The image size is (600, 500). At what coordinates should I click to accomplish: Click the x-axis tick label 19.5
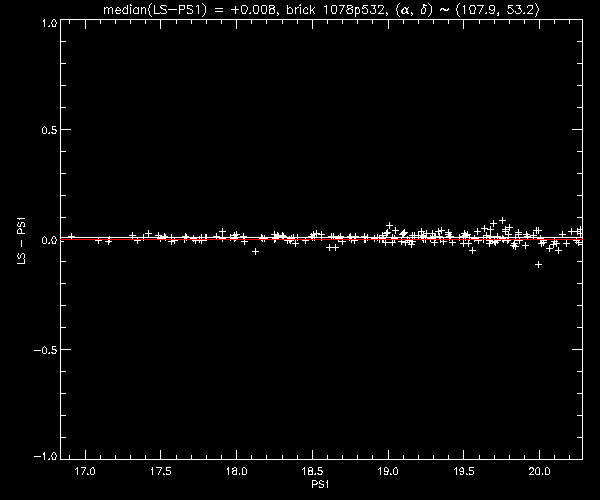(464, 471)
